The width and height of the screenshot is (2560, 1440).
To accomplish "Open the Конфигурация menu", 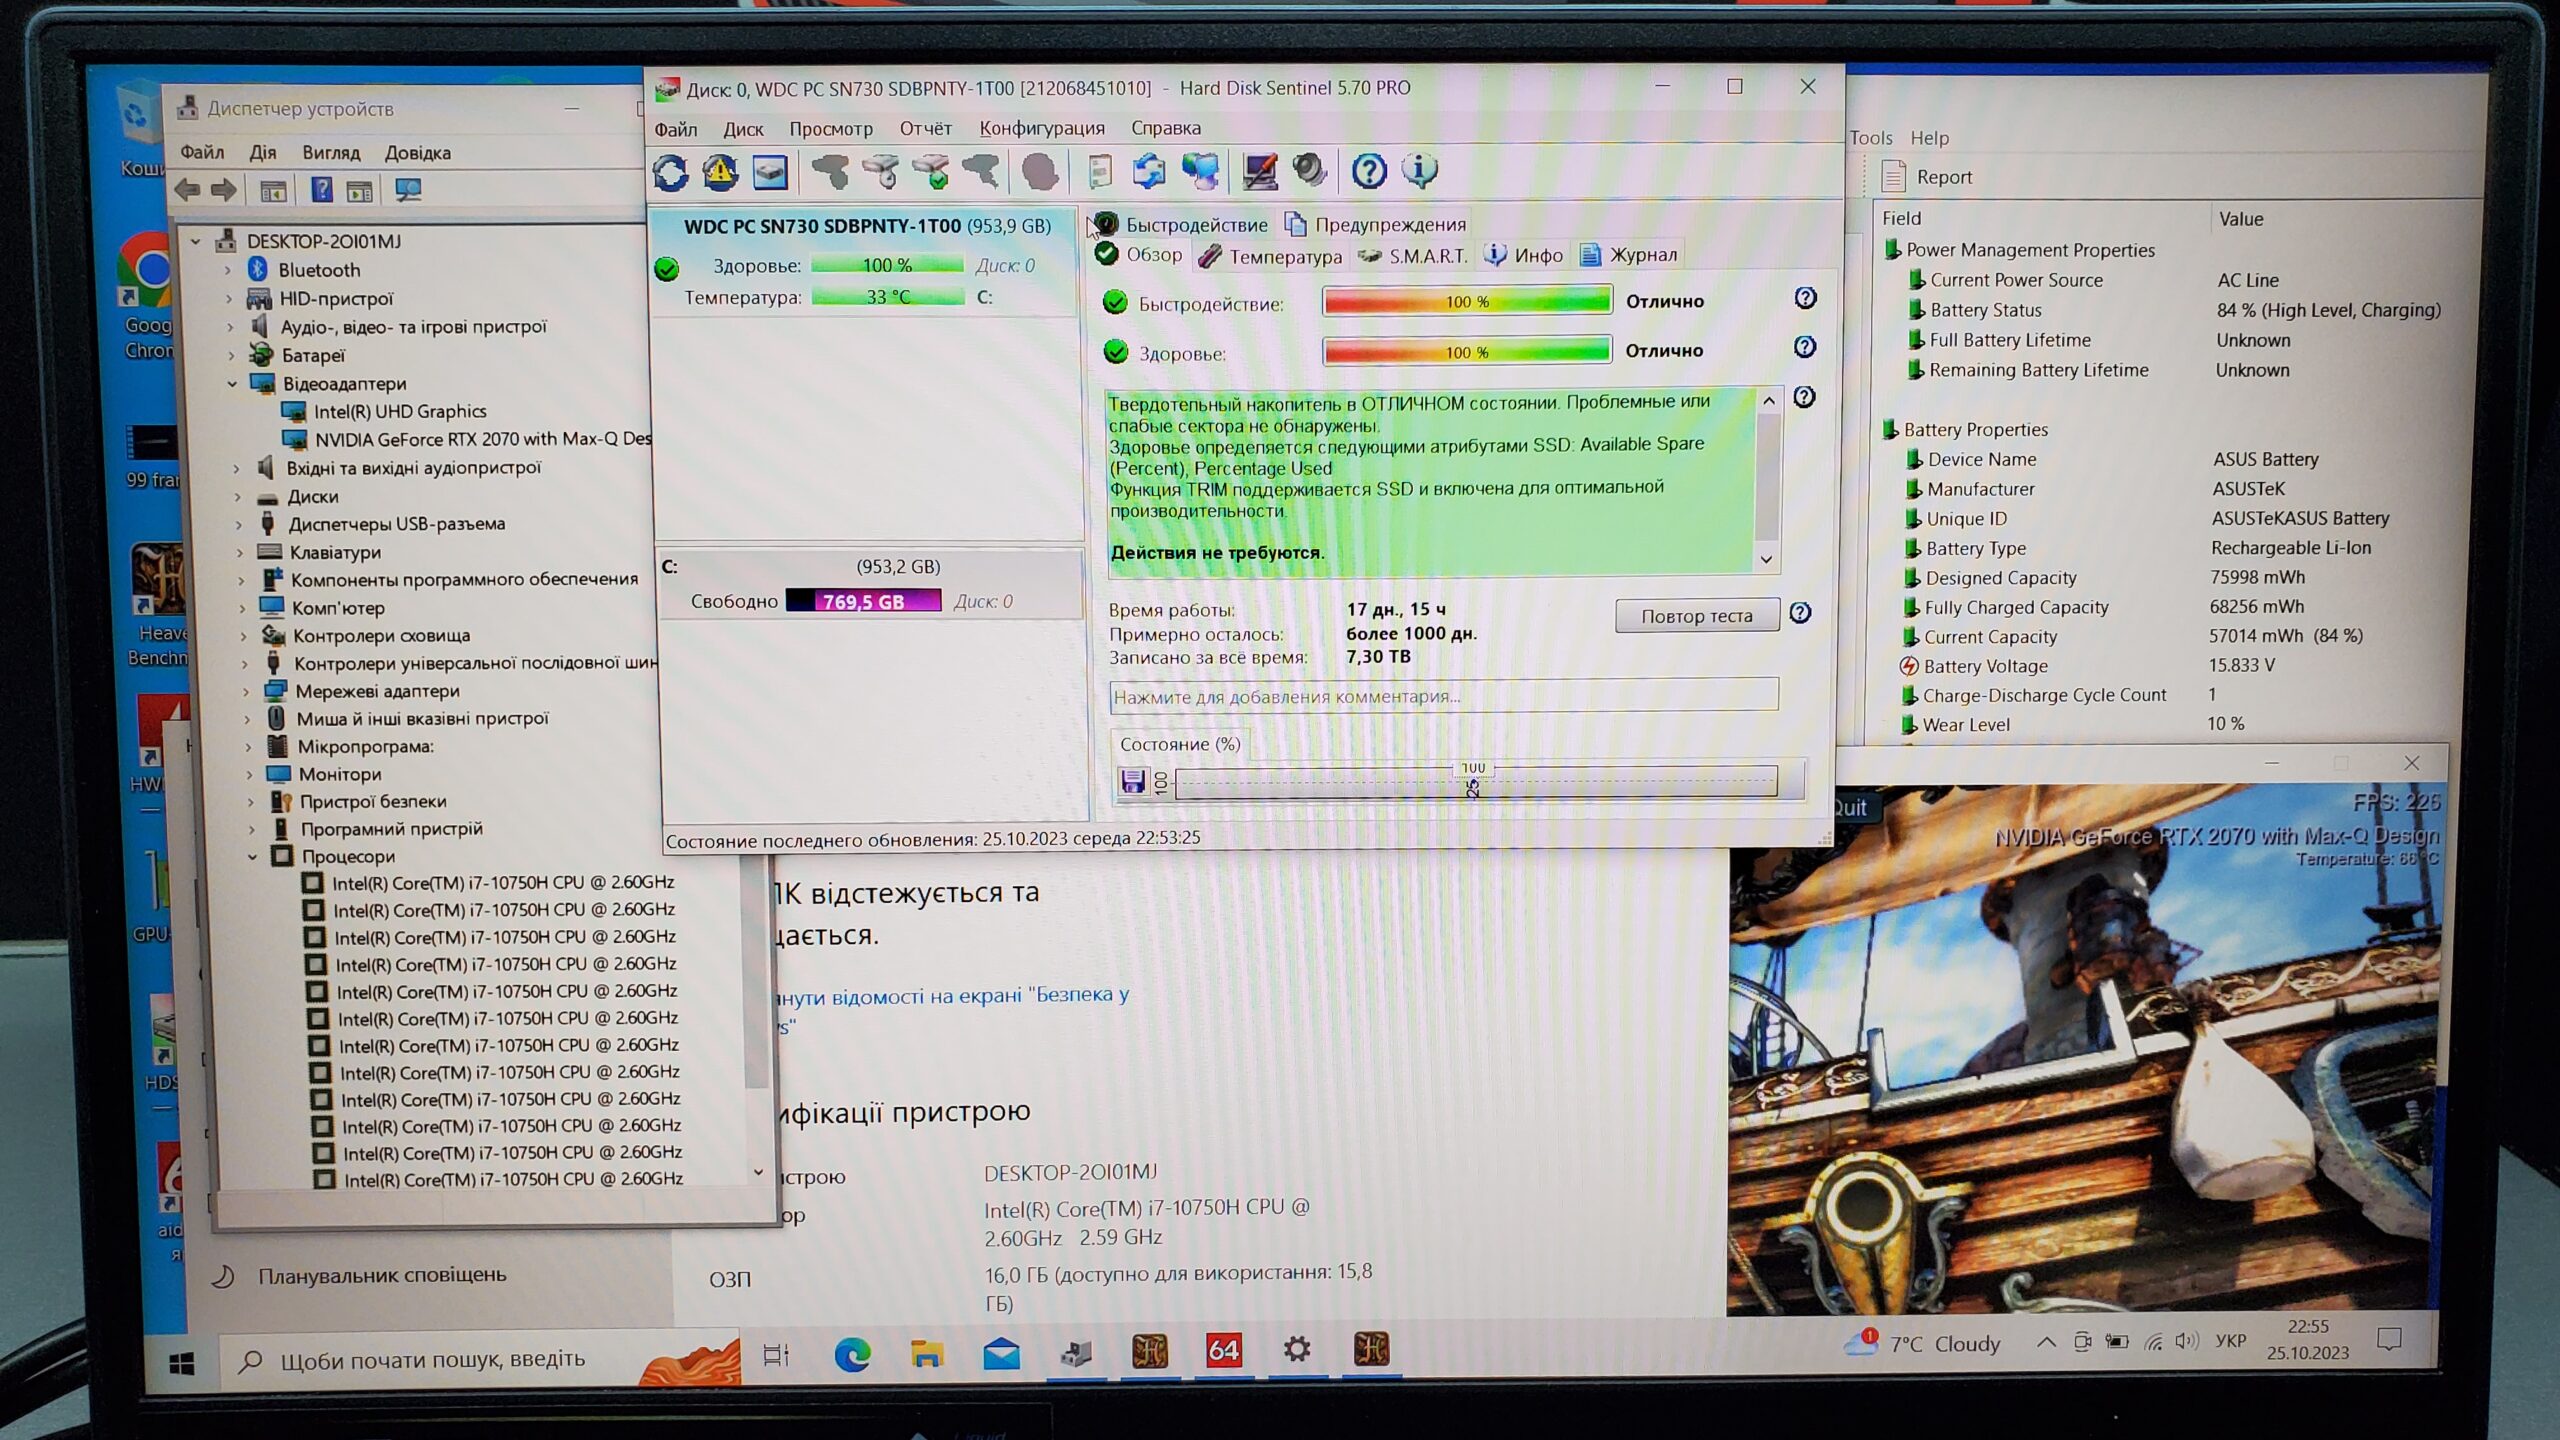I will tap(1041, 128).
